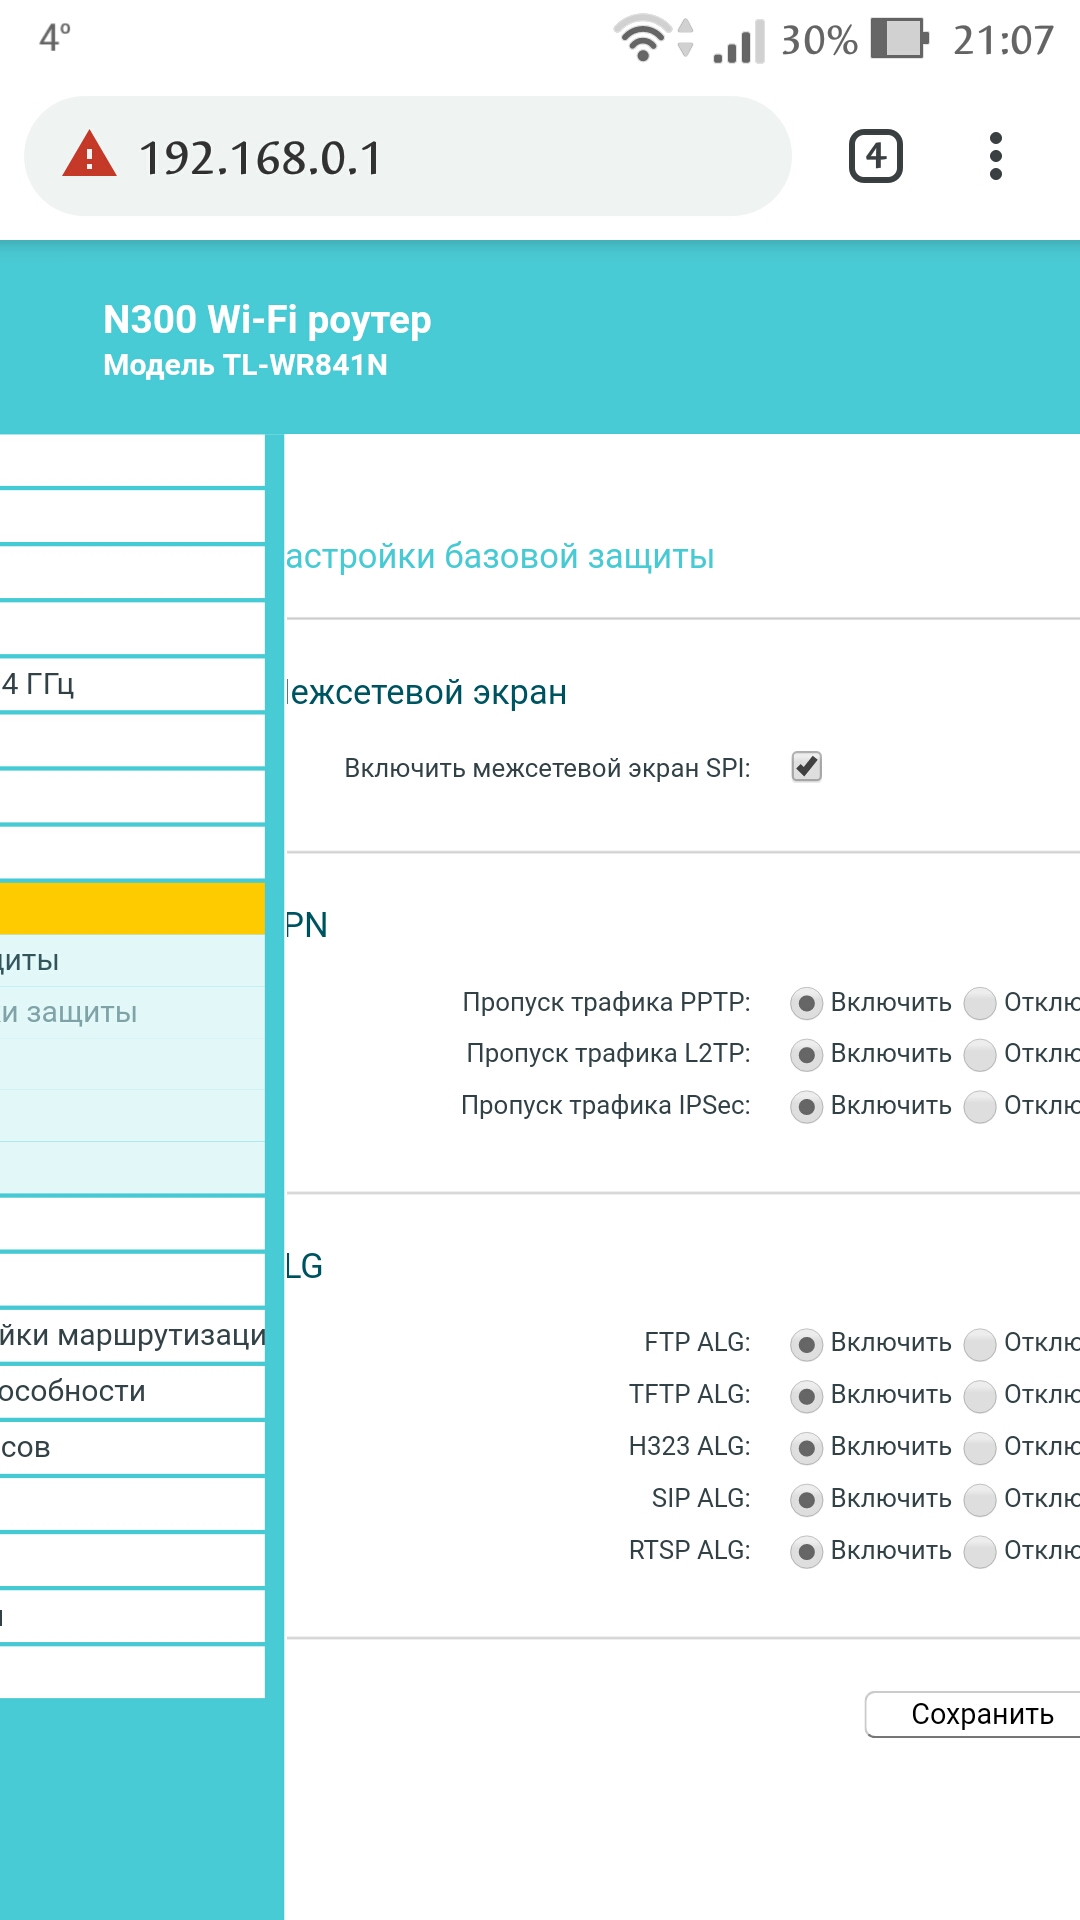Open the menu item ending in 'особности'
1080x1920 pixels.
tap(132, 1391)
